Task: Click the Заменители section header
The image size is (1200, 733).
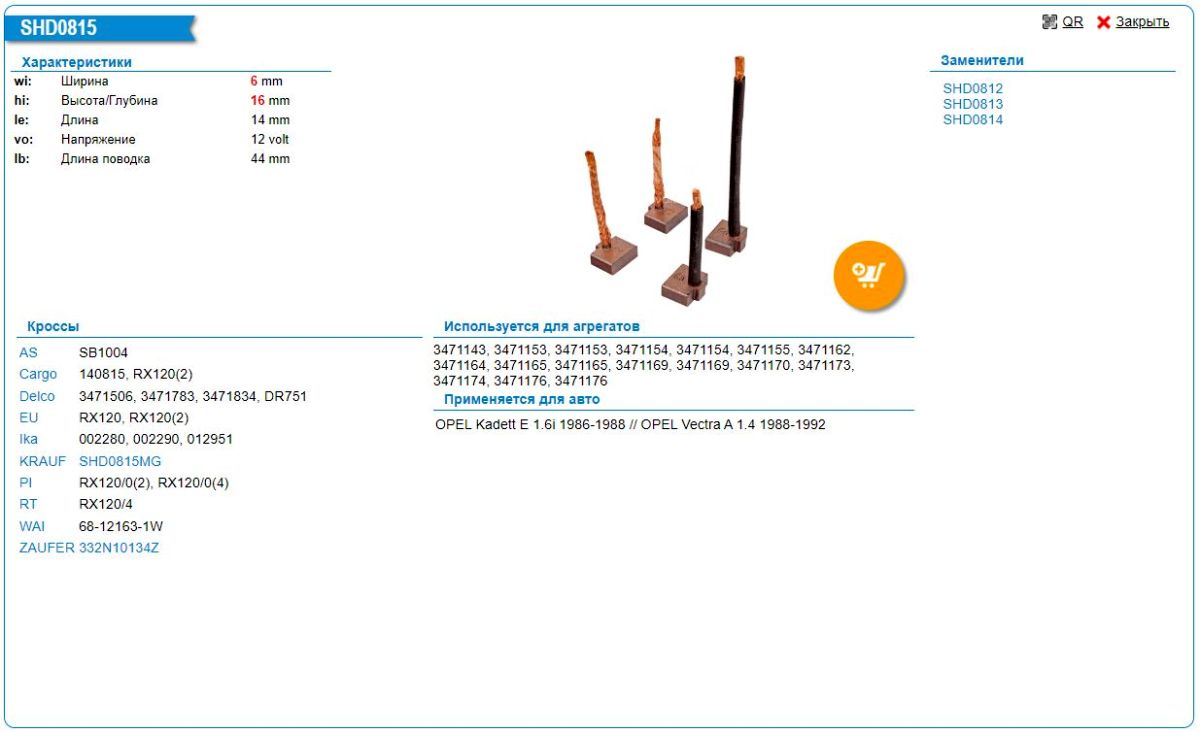Action: point(981,60)
